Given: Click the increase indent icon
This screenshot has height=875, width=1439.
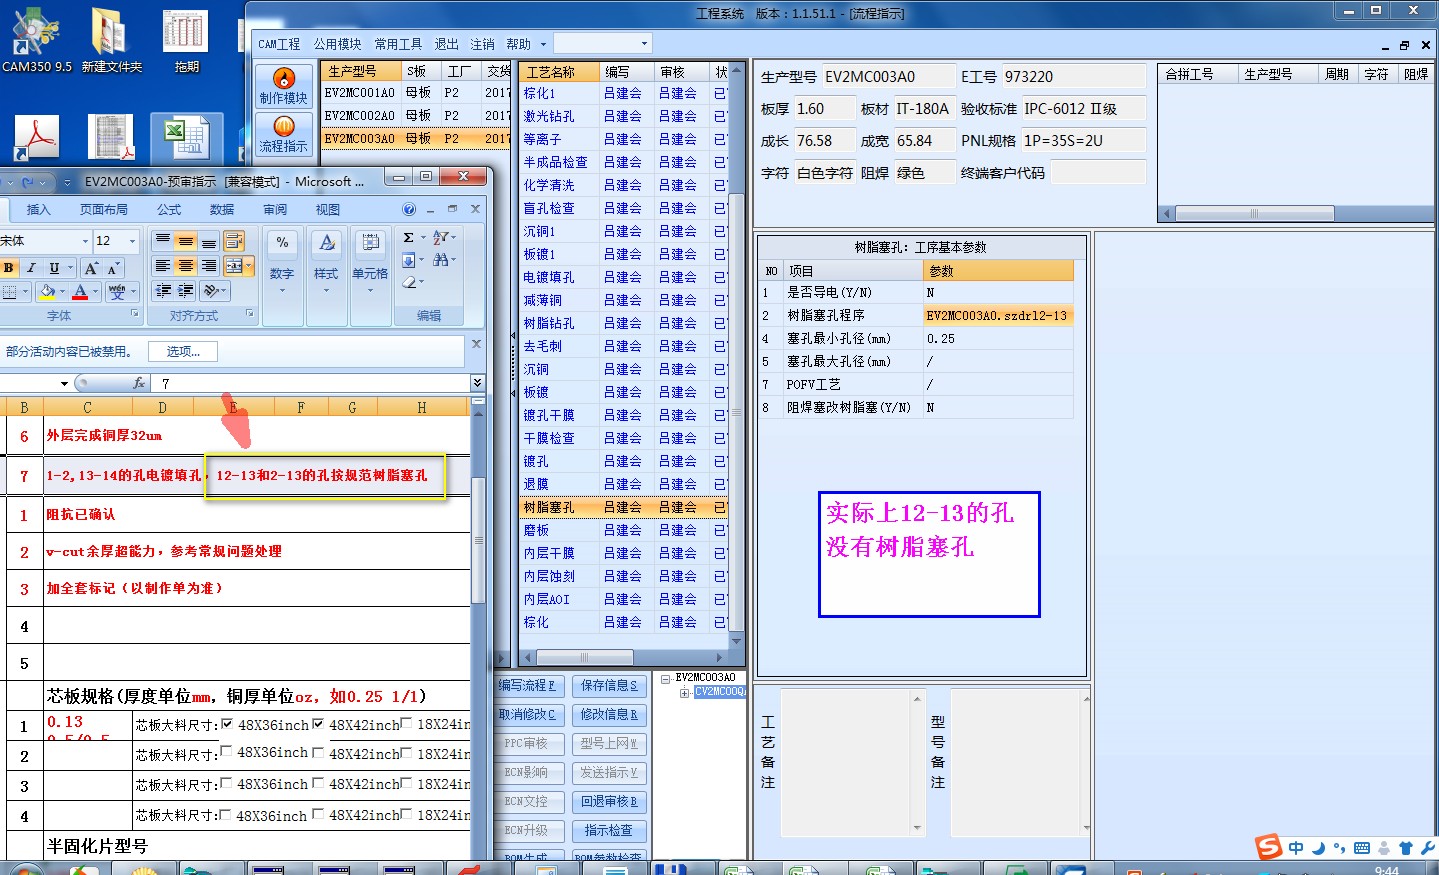Looking at the screenshot, I should point(186,291).
